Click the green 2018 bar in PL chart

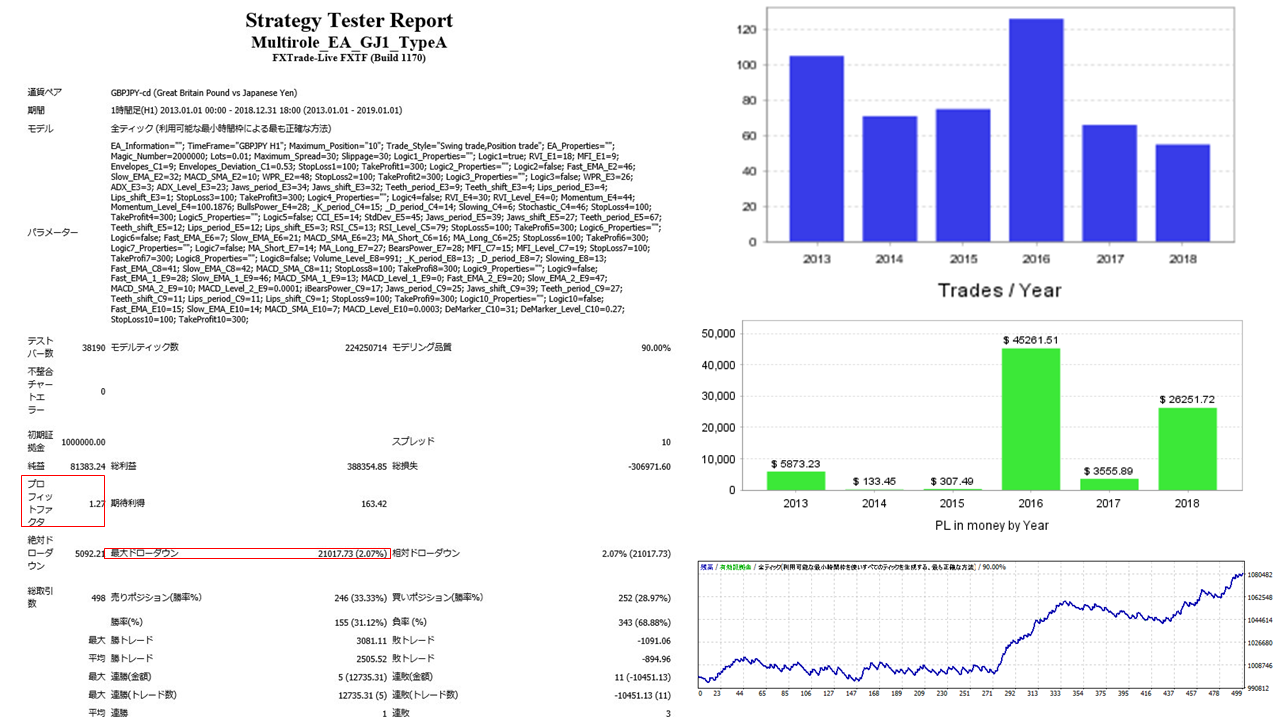1189,449
